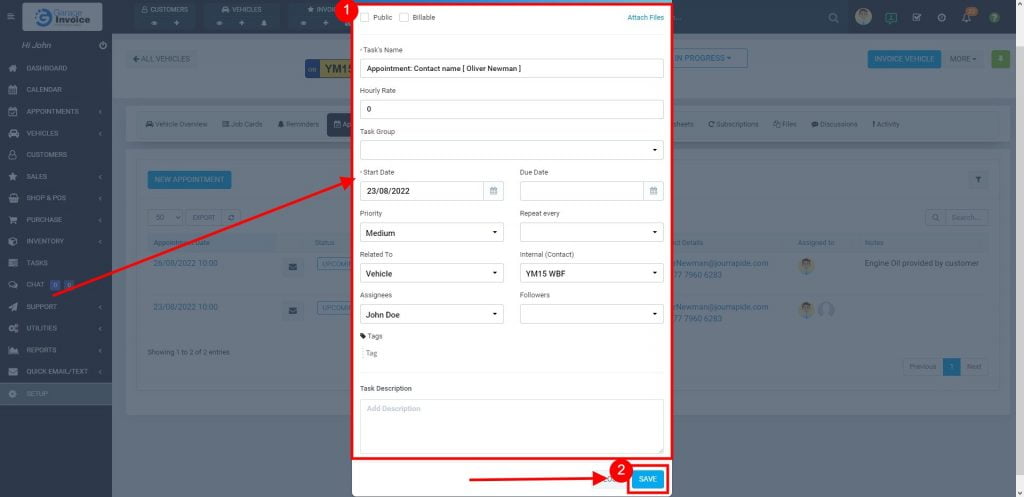This screenshot has height=497, width=1024.
Task: Click the calendar icon beside Start Date
Action: tap(494, 191)
